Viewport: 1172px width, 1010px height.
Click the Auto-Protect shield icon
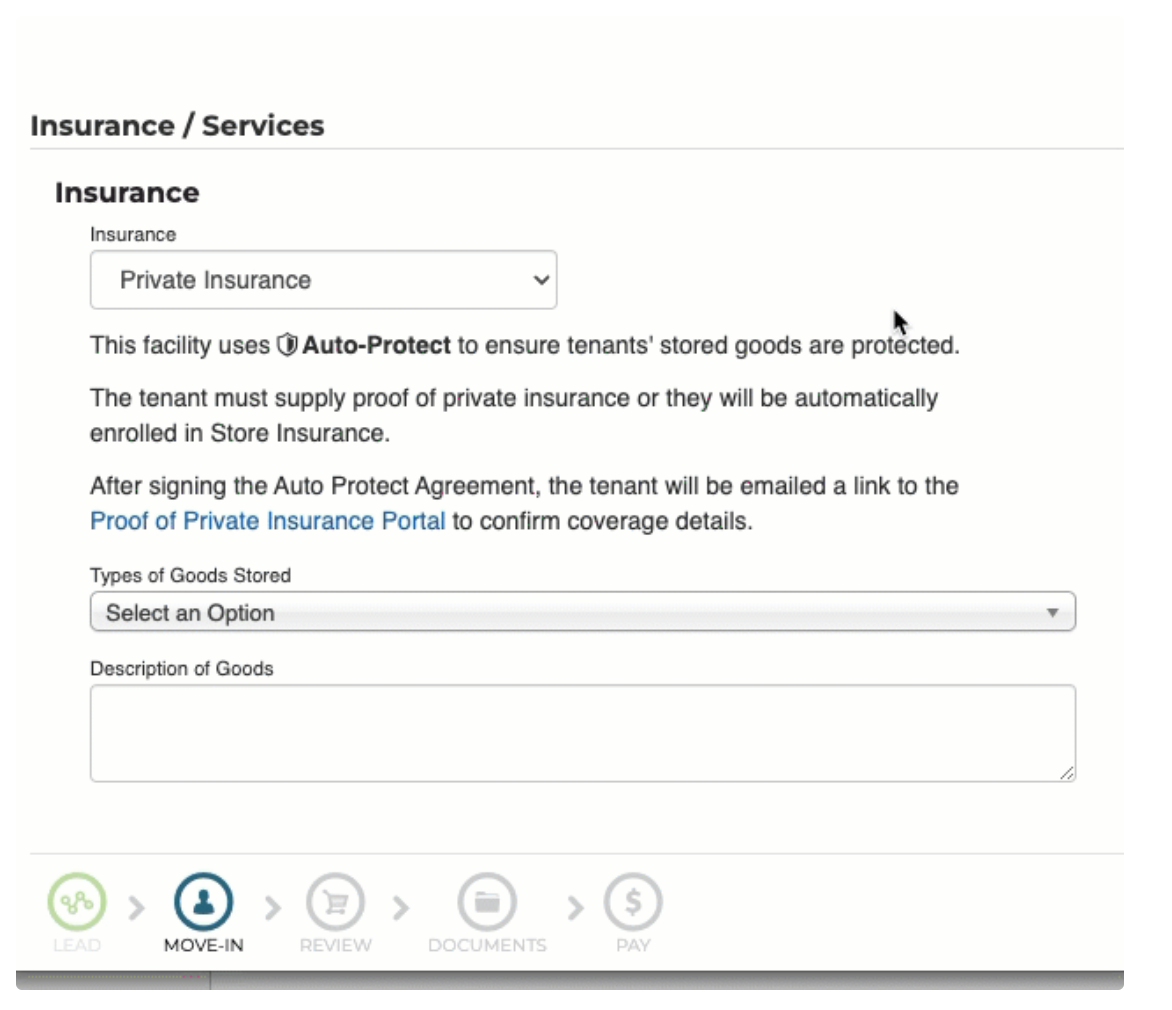tap(288, 346)
